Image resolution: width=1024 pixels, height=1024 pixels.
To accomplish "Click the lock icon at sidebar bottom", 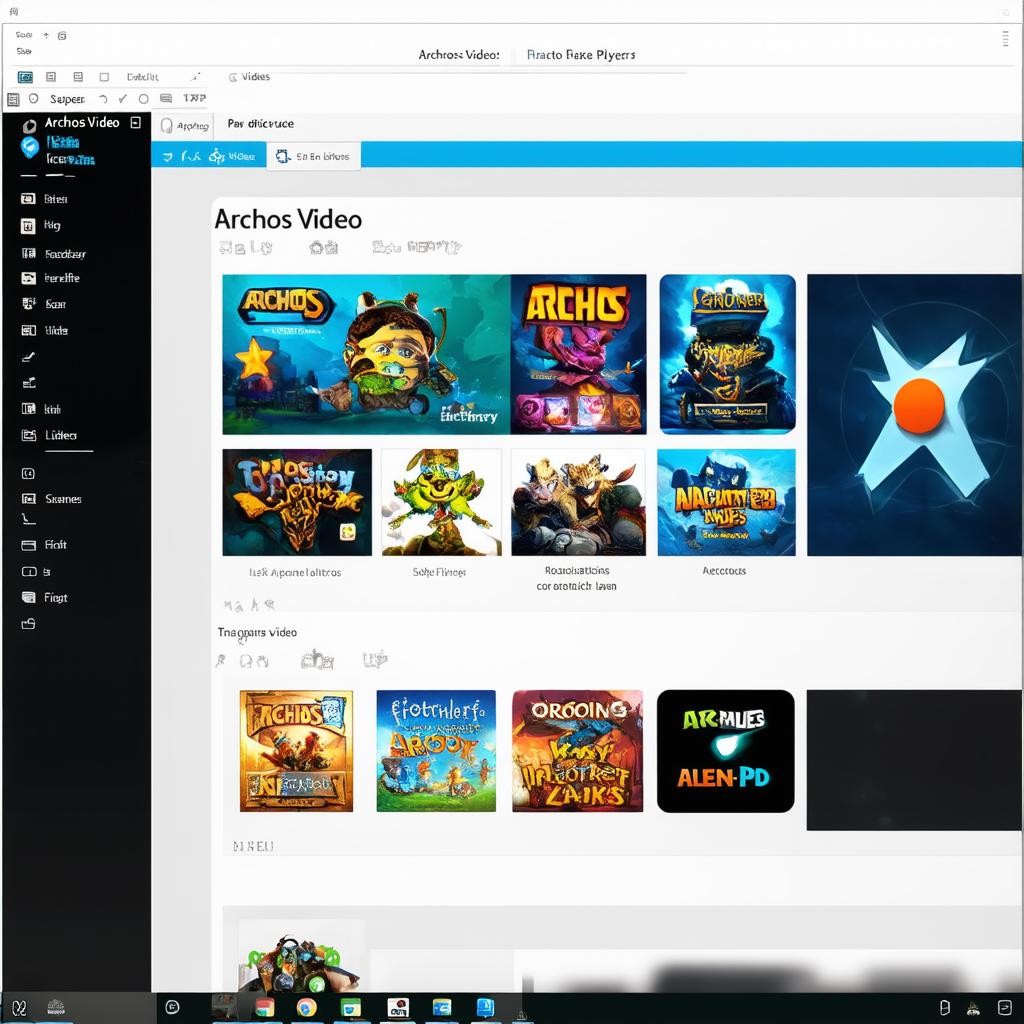I will coord(28,624).
